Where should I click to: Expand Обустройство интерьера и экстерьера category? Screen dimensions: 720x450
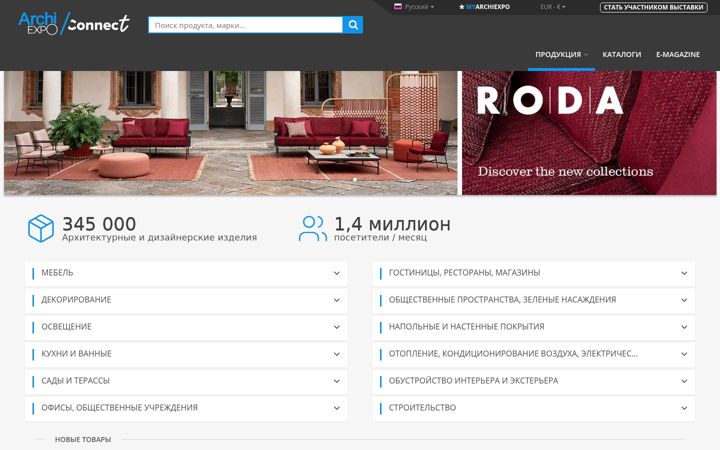(x=534, y=381)
